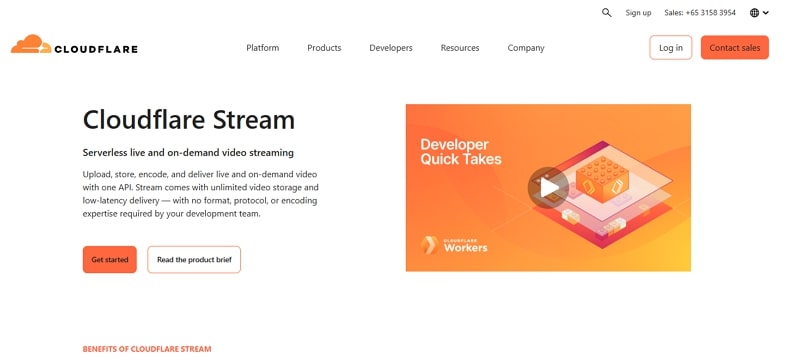Click the Cloudflare Workers logo in the video
The image size is (800, 361).
pyautogui.click(x=454, y=245)
